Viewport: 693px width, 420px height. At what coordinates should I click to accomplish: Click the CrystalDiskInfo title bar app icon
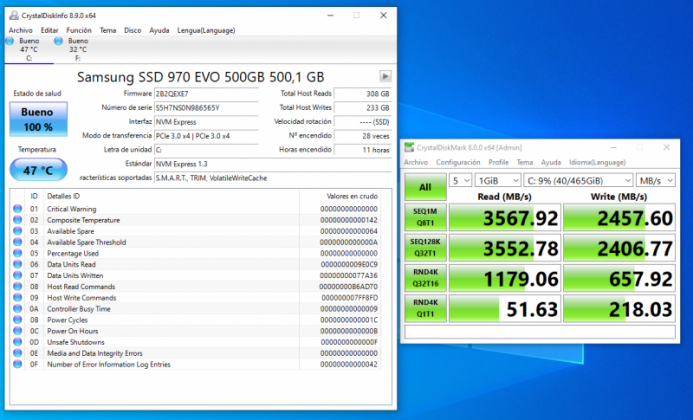click(14, 15)
